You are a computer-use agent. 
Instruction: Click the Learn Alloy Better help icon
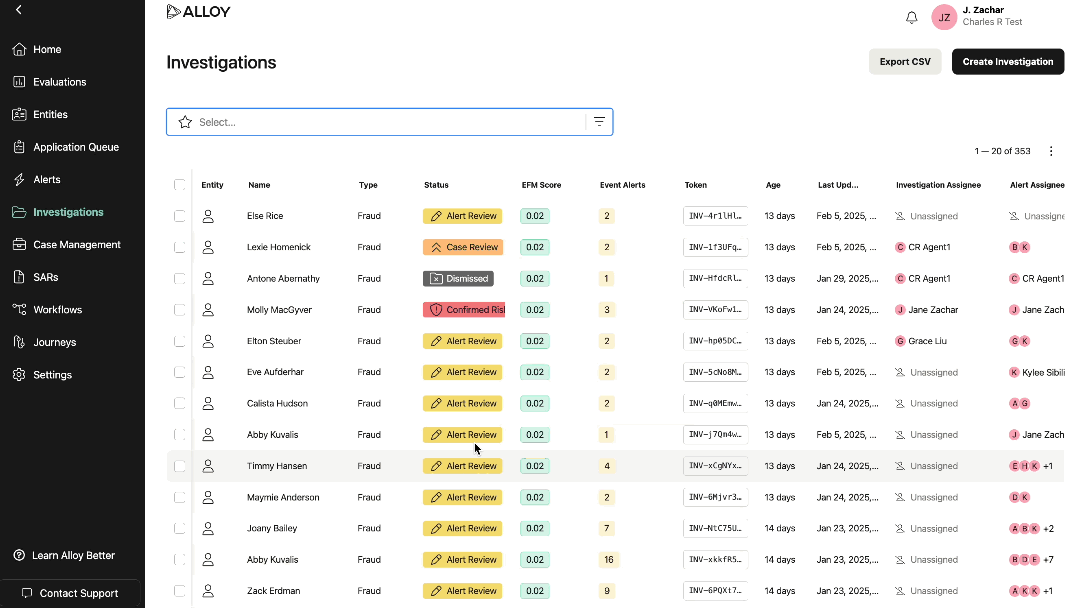point(19,555)
